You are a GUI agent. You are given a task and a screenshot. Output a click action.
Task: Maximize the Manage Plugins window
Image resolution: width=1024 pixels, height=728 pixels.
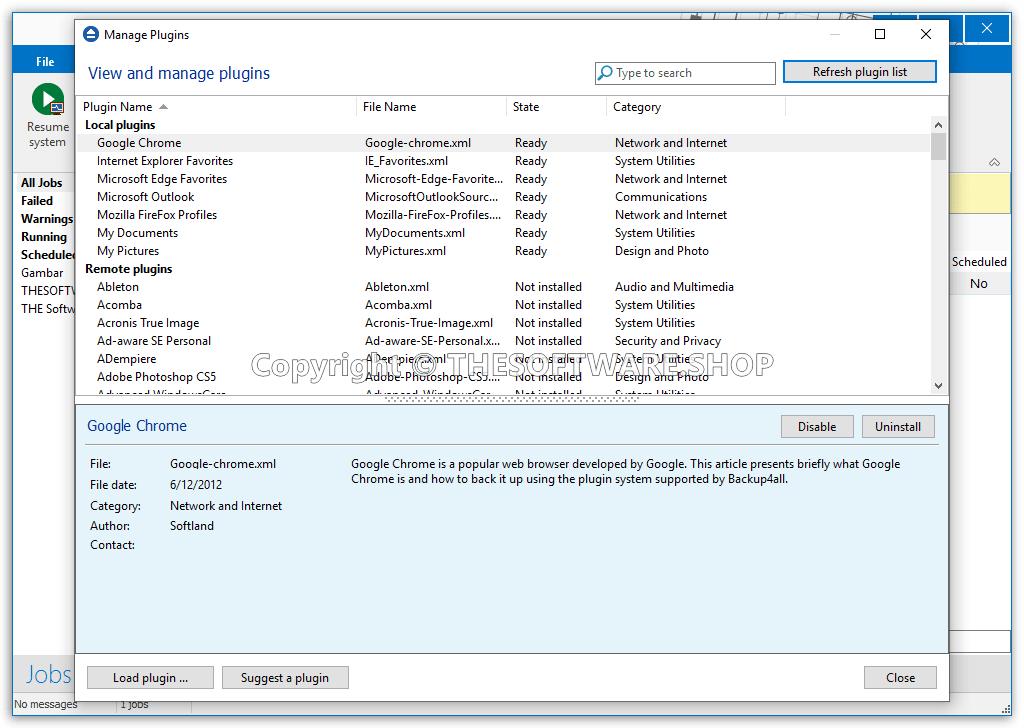[x=880, y=34]
